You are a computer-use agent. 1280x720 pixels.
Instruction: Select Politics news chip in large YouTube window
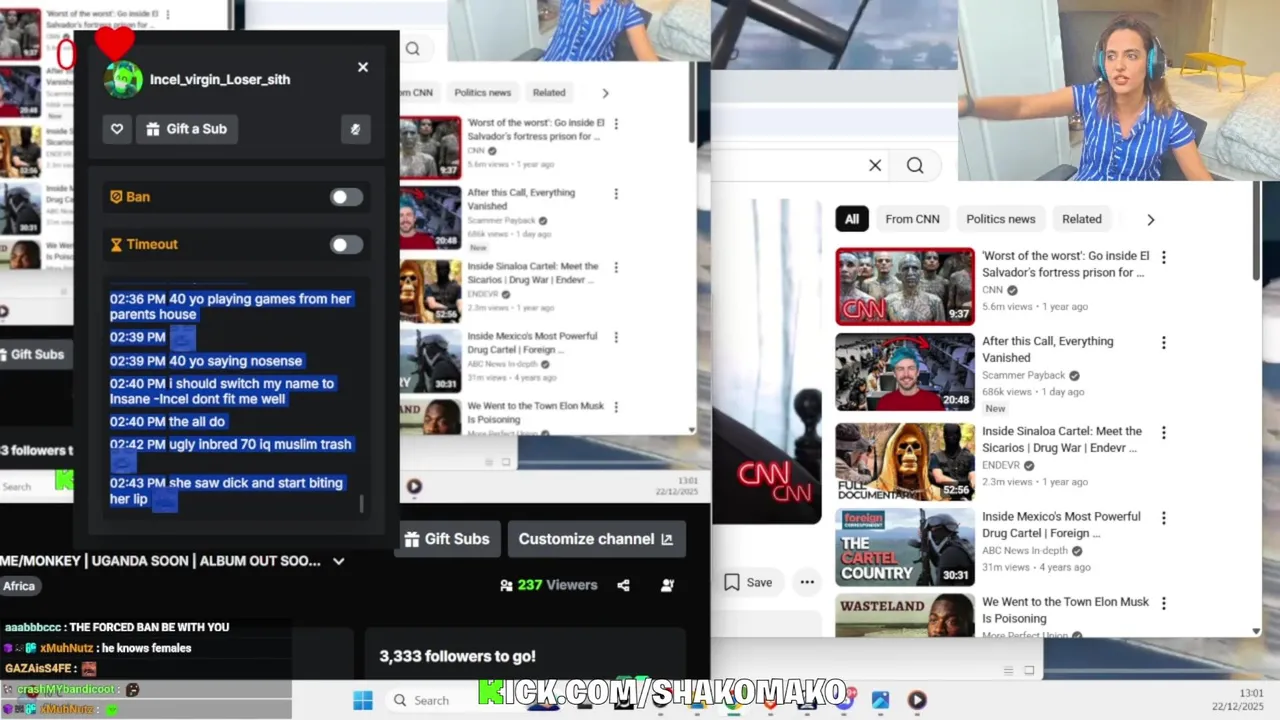1000,219
